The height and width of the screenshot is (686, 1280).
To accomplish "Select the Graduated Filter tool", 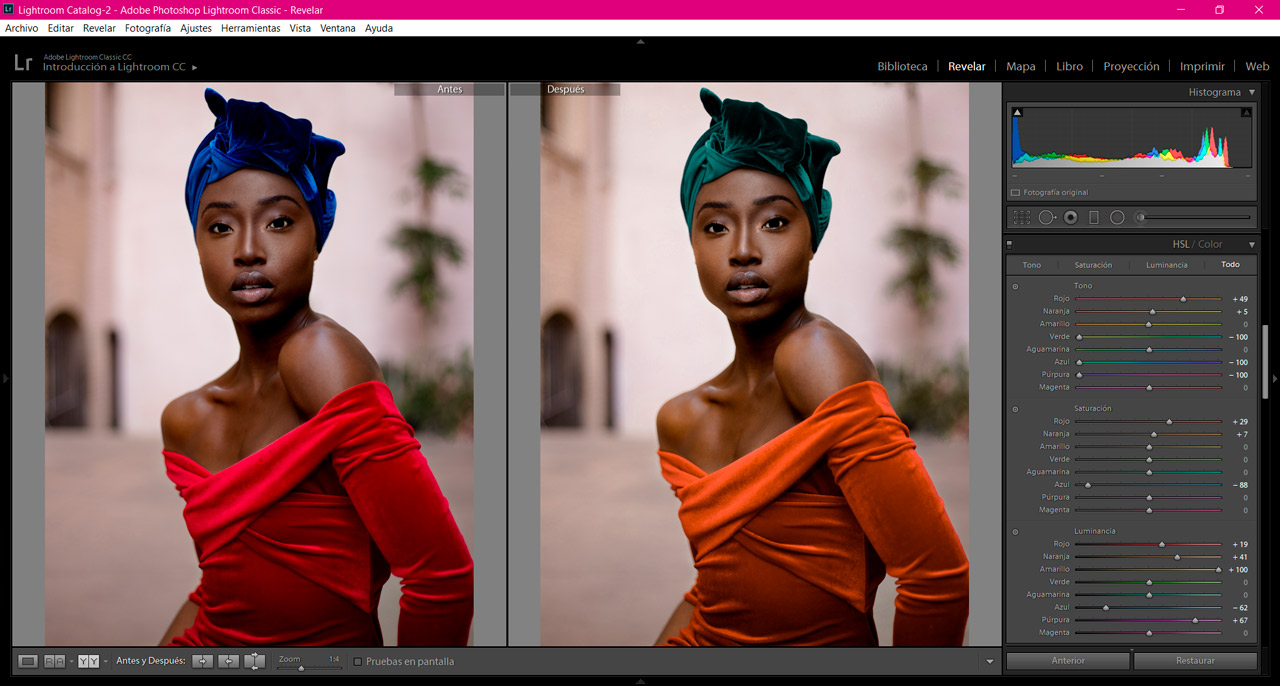I will pos(1093,216).
